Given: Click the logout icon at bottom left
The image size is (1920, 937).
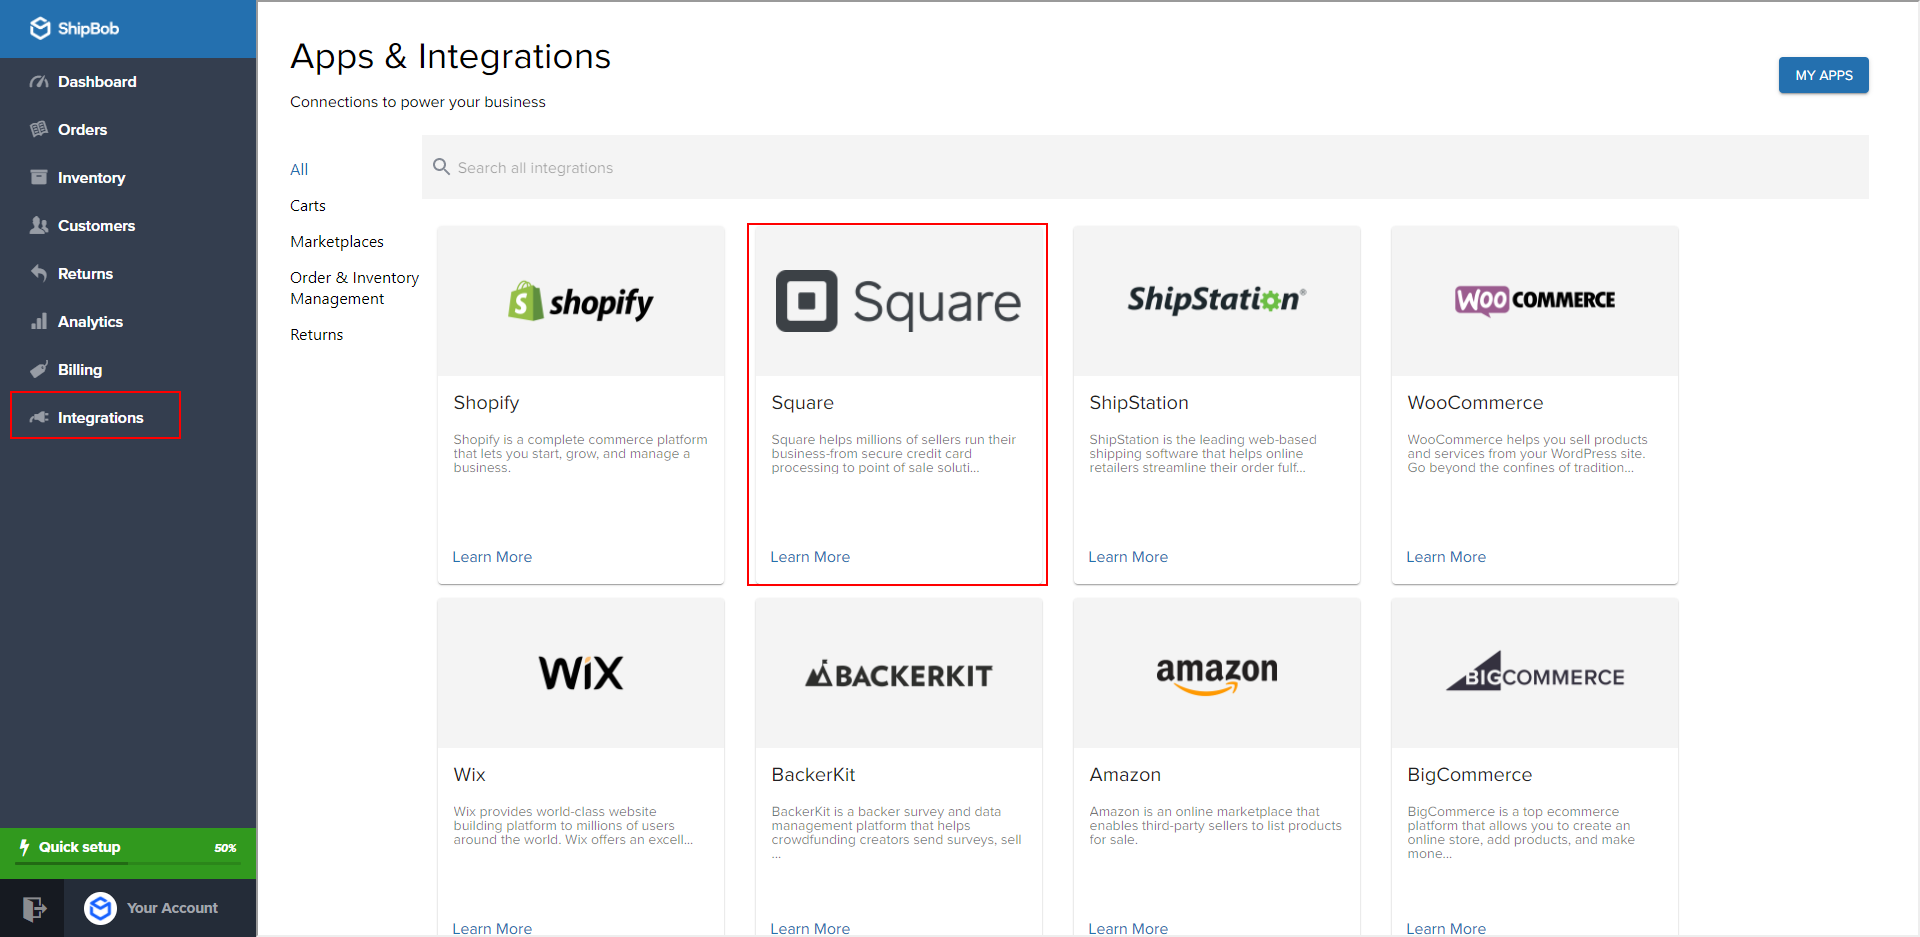Looking at the screenshot, I should pos(33,908).
